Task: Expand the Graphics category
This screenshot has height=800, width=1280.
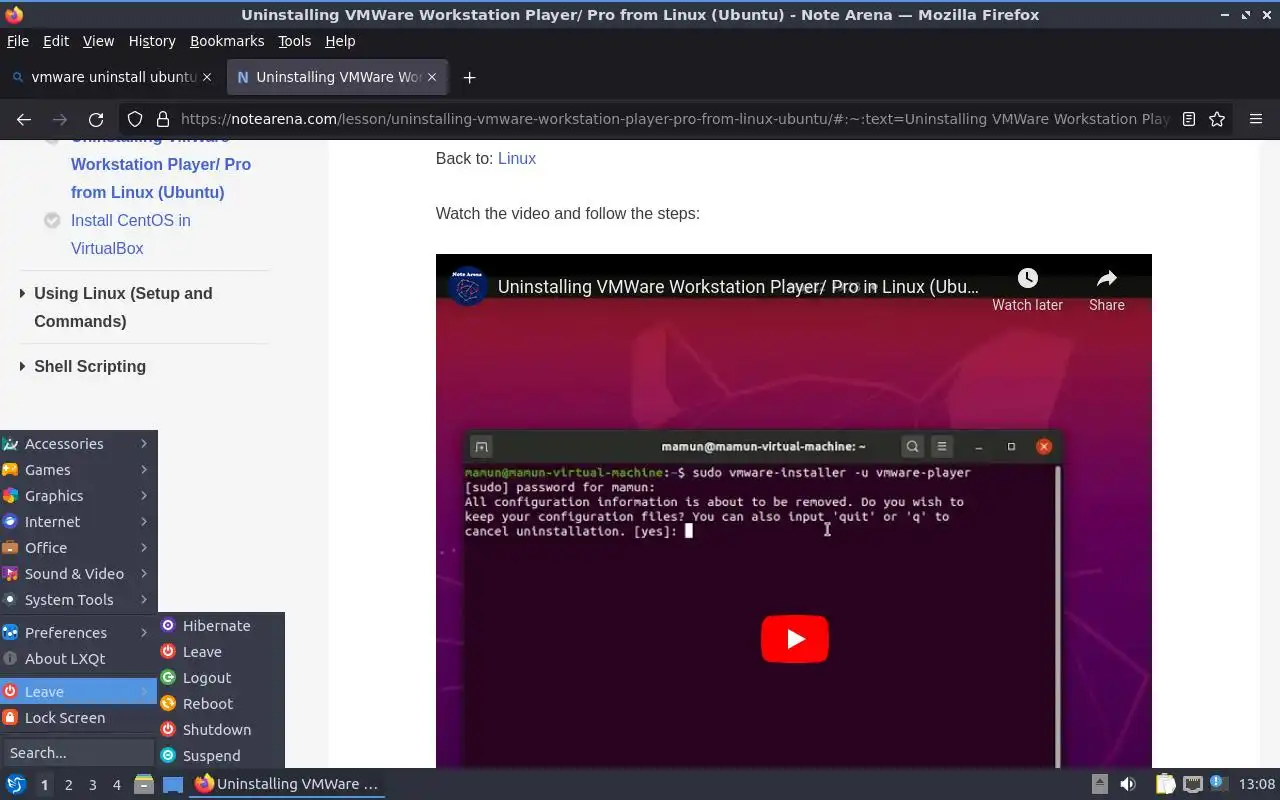Action: click(78, 496)
